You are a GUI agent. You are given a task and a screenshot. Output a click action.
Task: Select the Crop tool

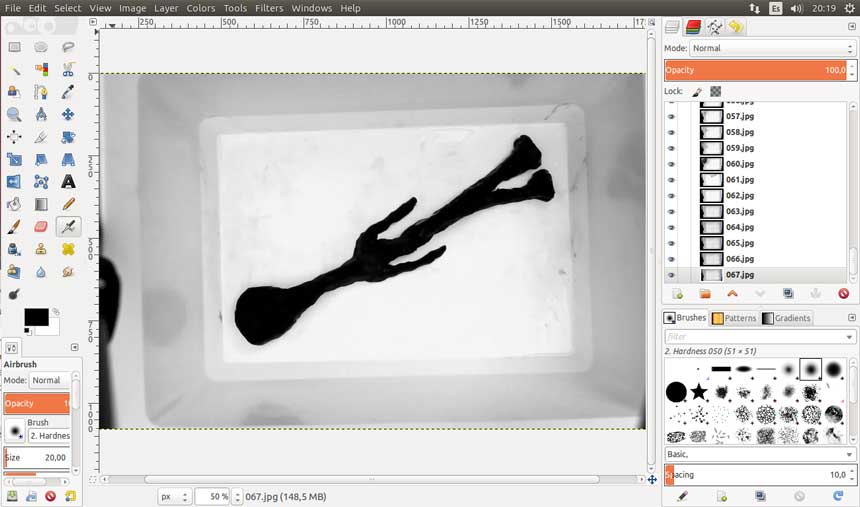(x=41, y=137)
